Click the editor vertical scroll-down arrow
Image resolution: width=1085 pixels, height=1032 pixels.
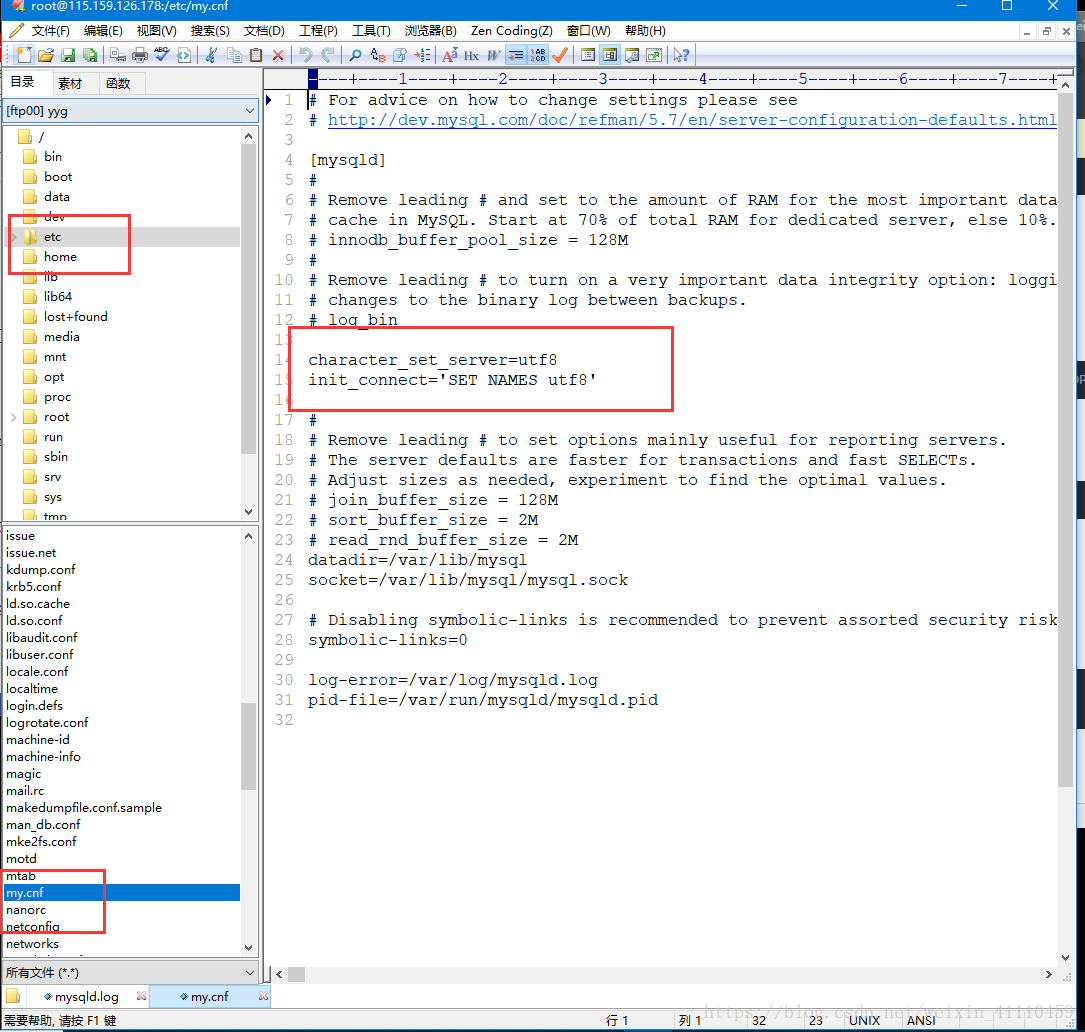tap(1065, 957)
